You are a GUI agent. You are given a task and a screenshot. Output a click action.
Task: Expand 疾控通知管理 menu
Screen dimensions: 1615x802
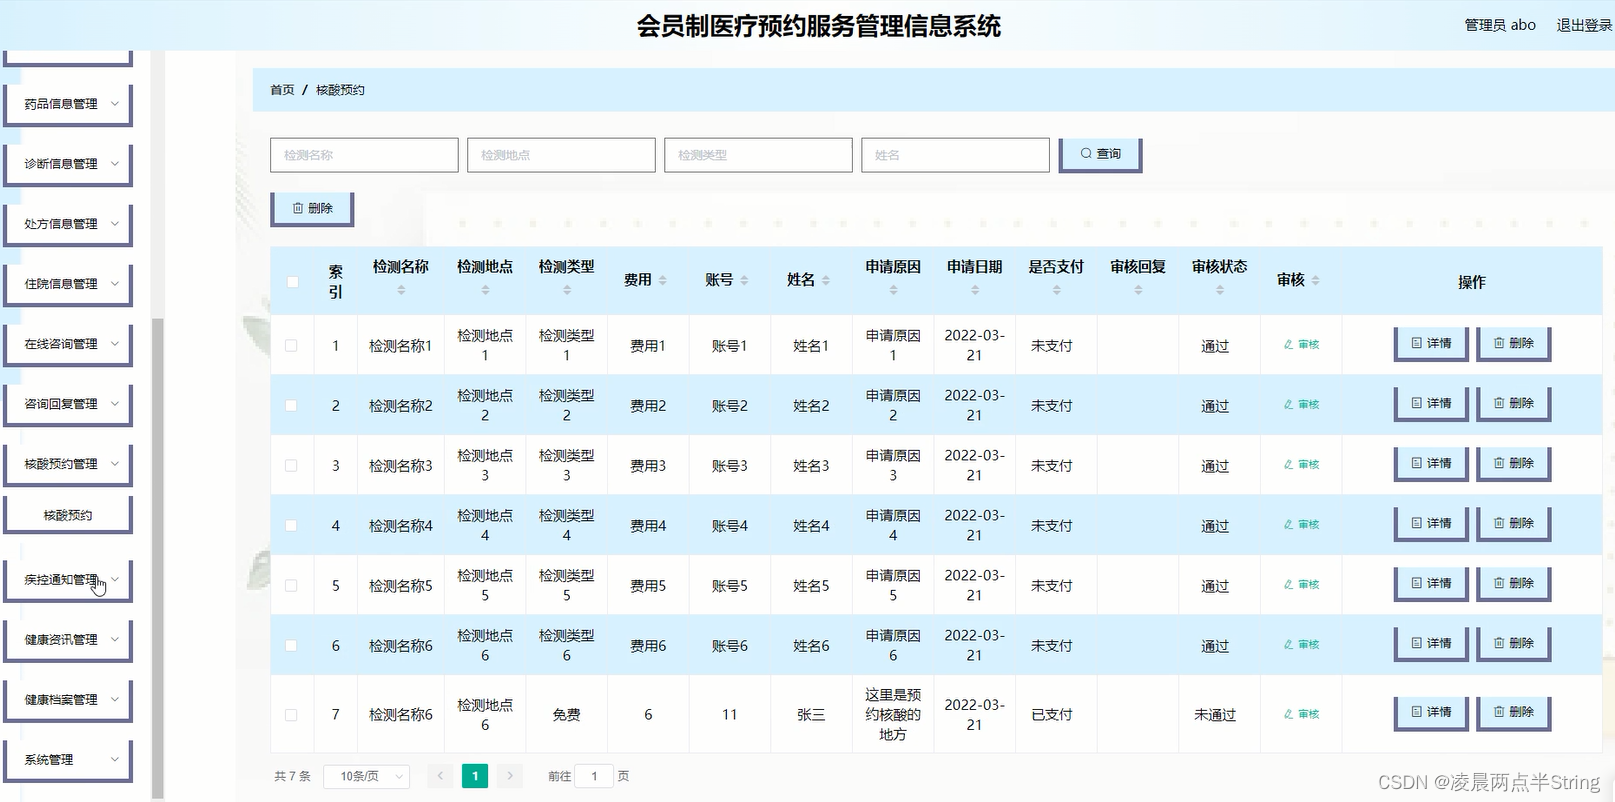68,580
